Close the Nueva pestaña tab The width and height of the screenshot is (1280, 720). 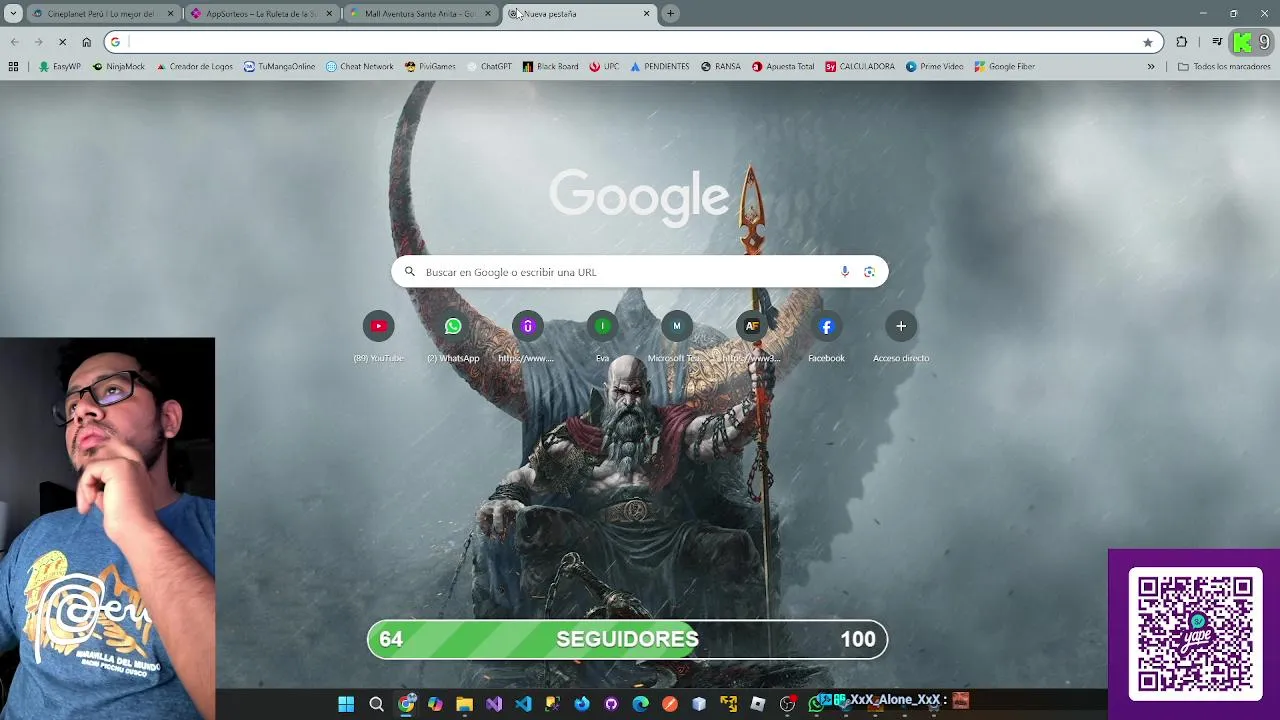pyautogui.click(x=646, y=14)
